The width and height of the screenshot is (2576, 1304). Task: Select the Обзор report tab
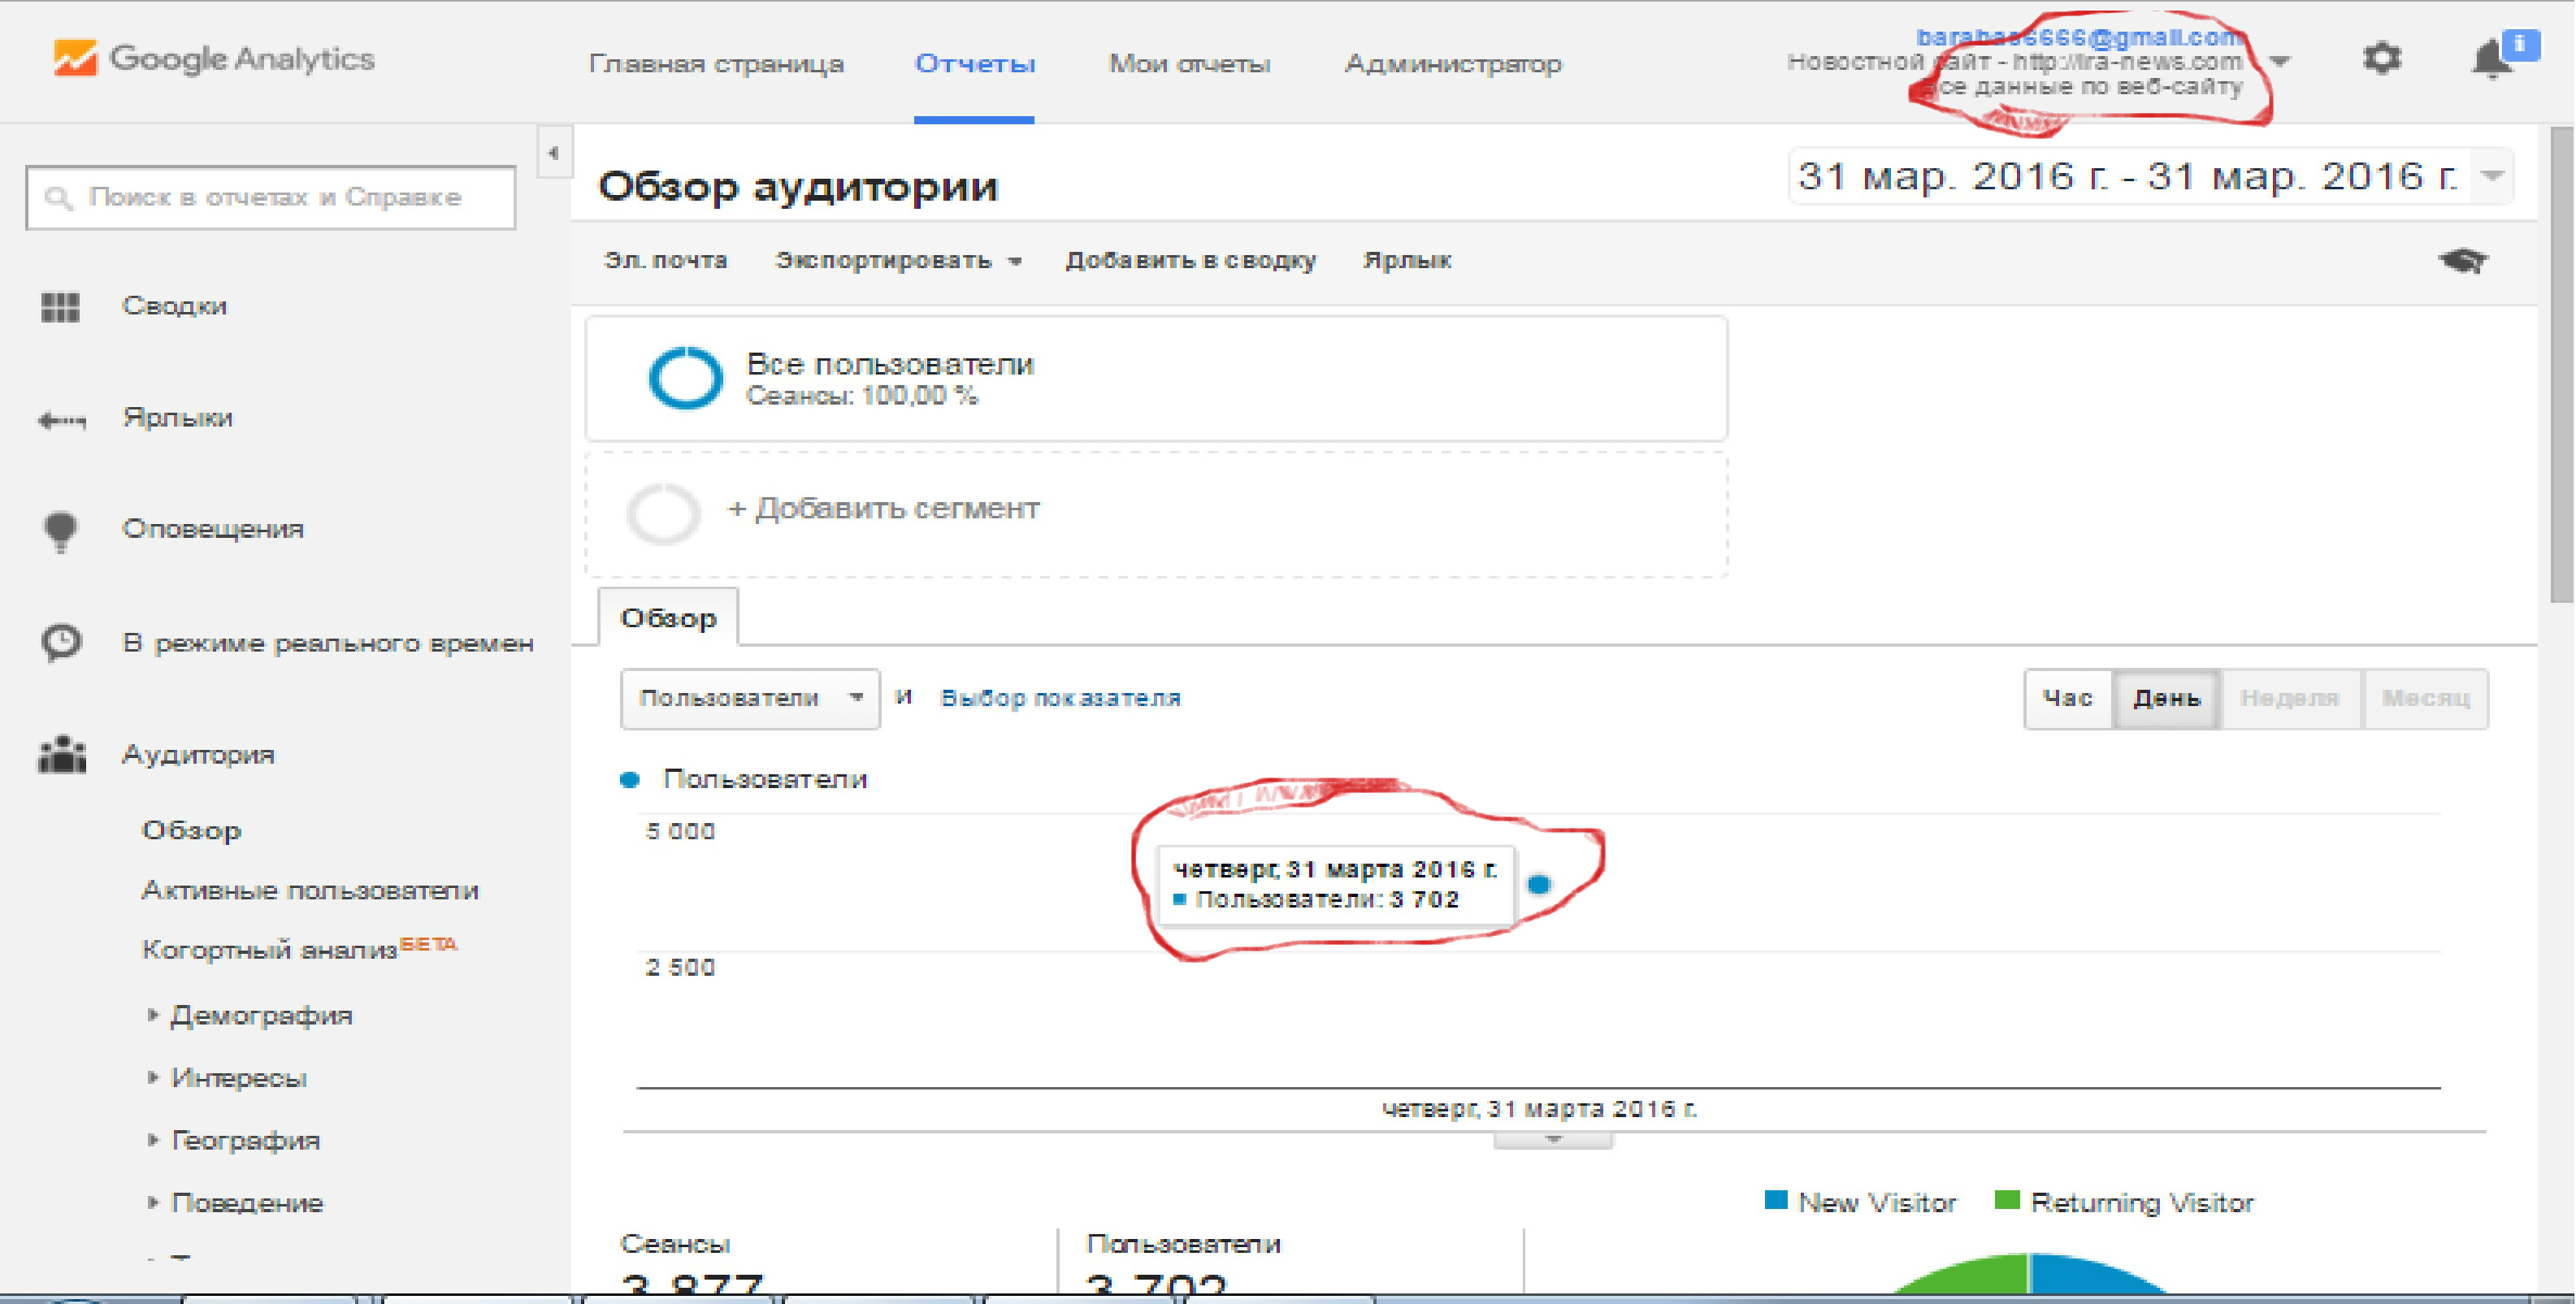668,618
